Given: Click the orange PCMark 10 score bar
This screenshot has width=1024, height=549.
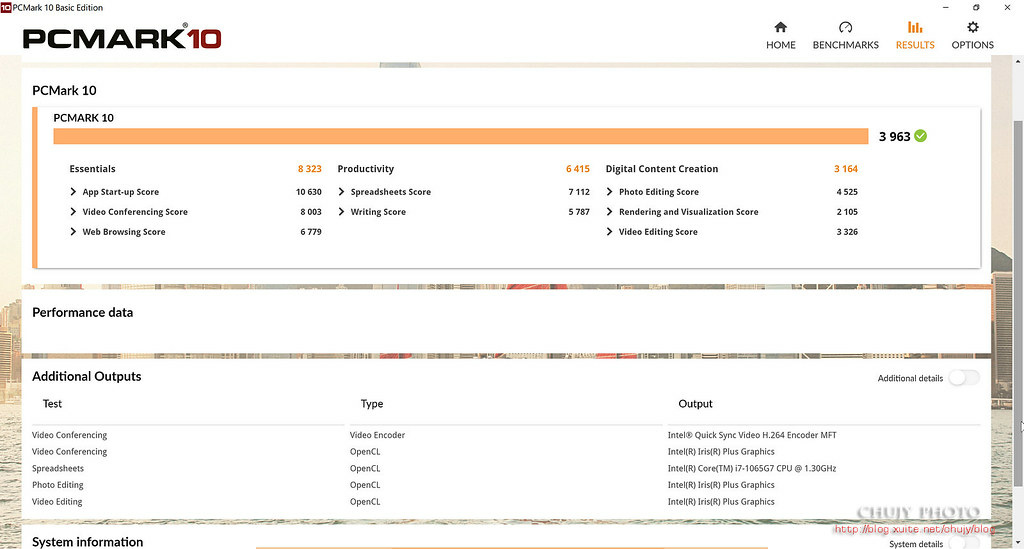Looking at the screenshot, I should 460,136.
